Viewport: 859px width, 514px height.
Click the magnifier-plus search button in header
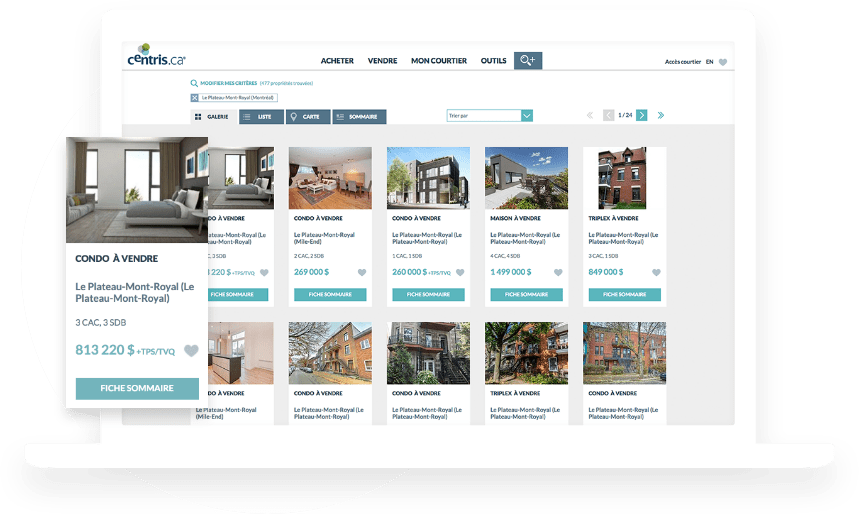click(x=528, y=60)
